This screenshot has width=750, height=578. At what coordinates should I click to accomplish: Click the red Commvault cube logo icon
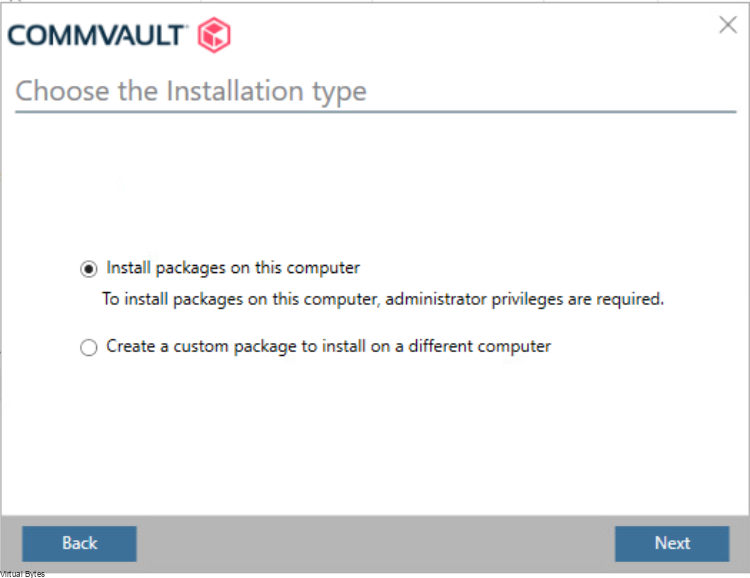point(214,35)
